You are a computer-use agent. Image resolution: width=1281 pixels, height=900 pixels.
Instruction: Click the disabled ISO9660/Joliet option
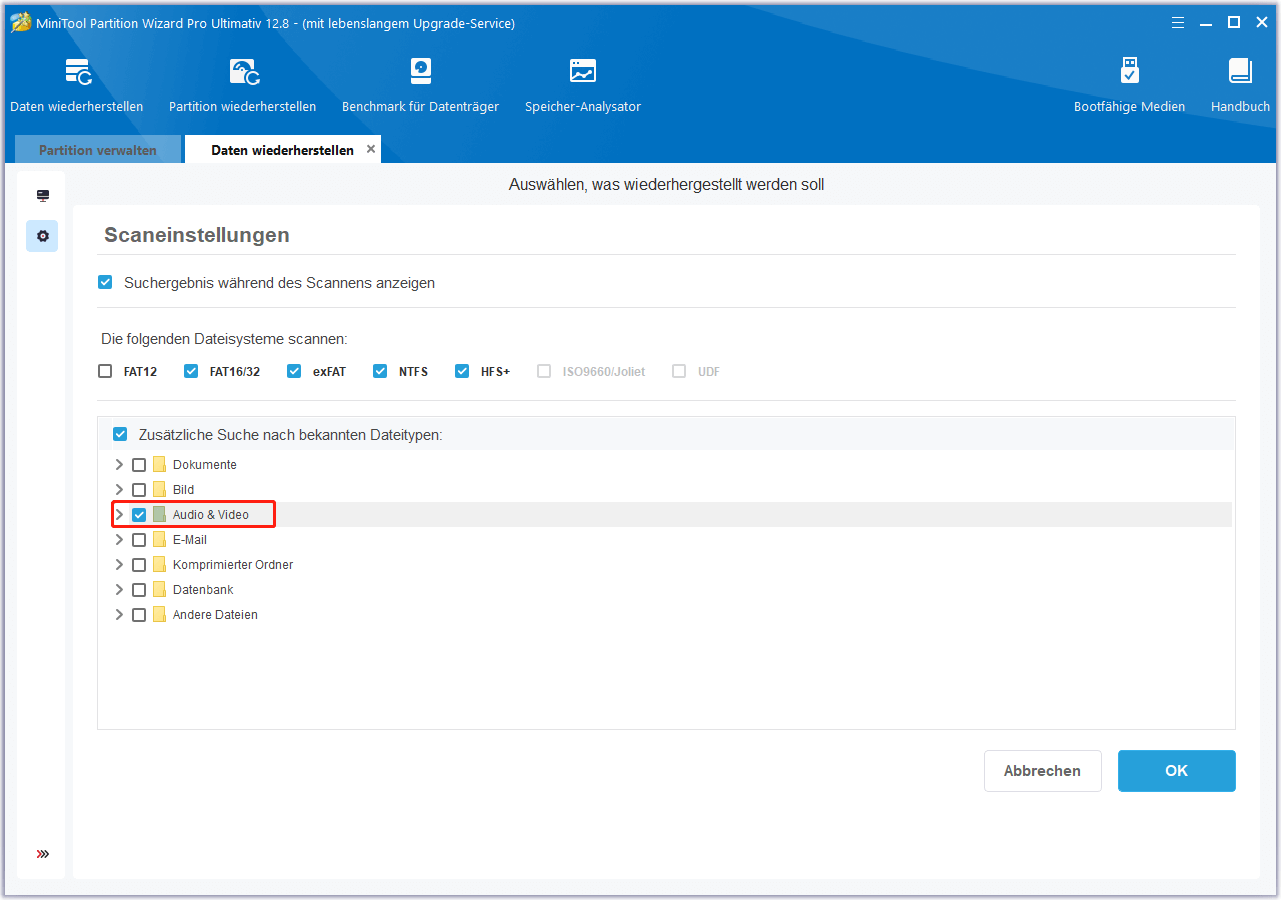[591, 371]
